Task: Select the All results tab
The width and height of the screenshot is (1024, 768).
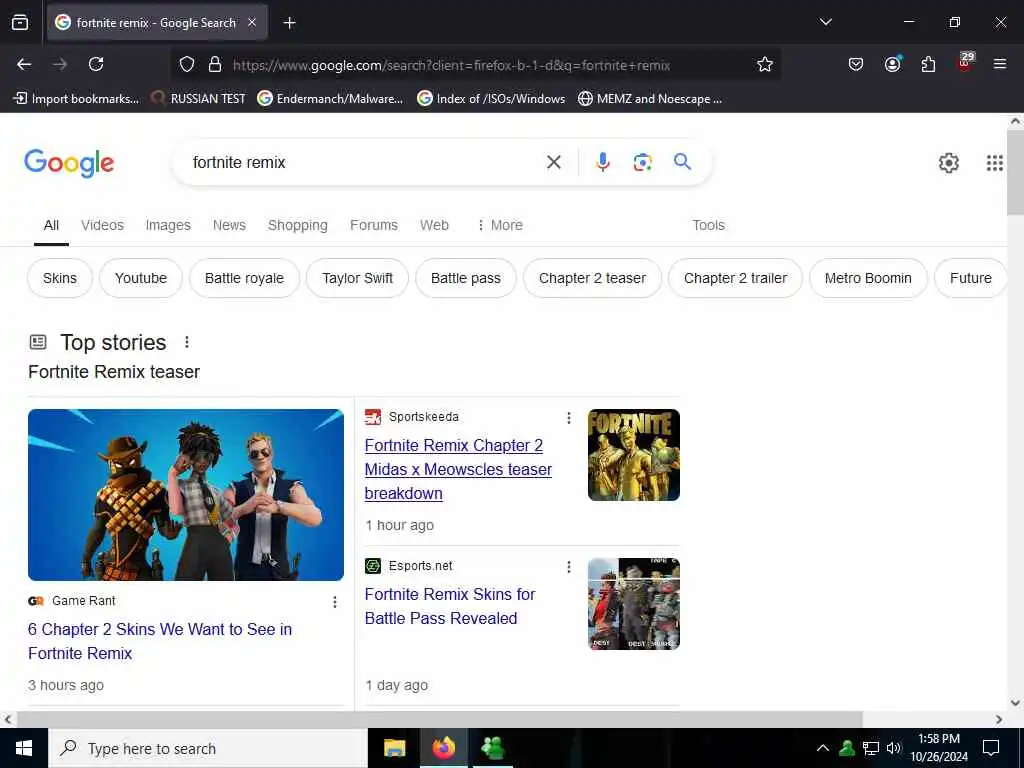Action: [51, 225]
